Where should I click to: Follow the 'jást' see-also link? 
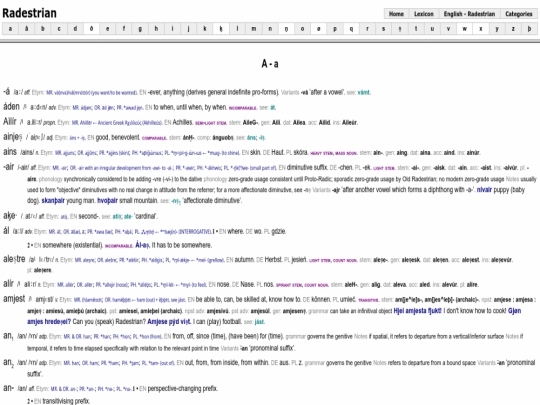point(259,322)
